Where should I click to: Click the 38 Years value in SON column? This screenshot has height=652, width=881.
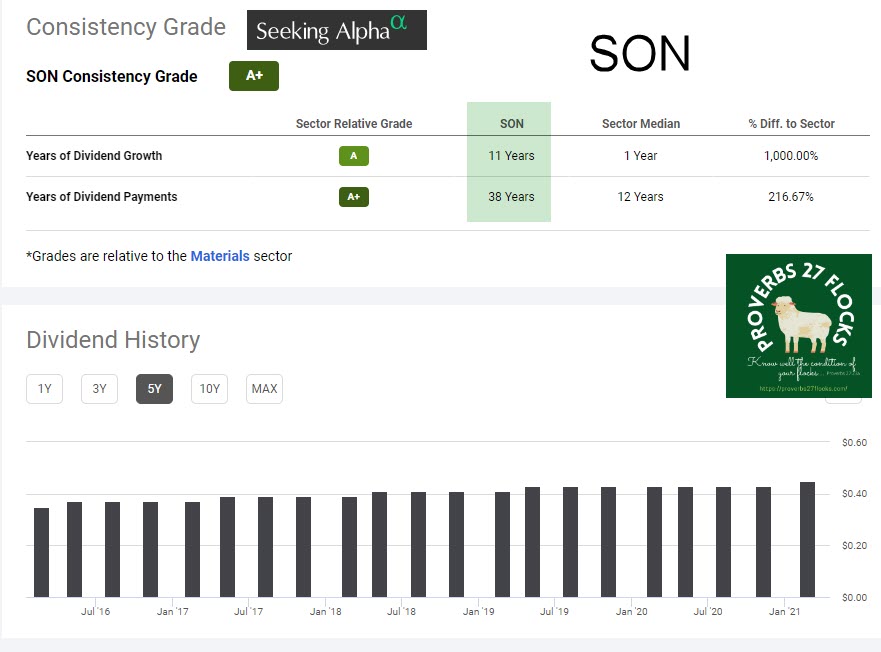click(511, 197)
